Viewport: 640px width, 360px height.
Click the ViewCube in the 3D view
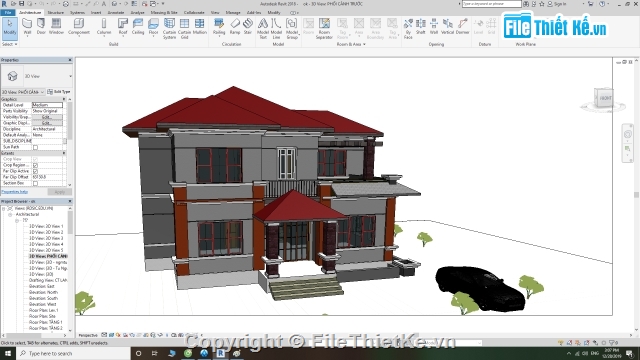point(603,98)
